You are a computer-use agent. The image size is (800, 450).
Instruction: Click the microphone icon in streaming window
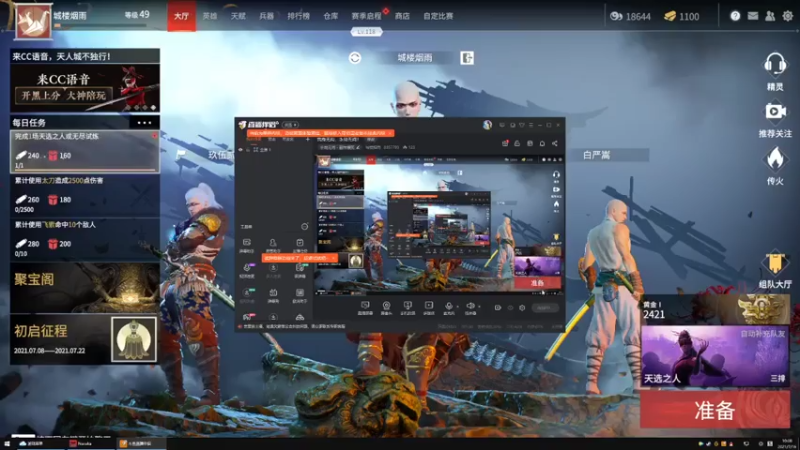pos(448,306)
